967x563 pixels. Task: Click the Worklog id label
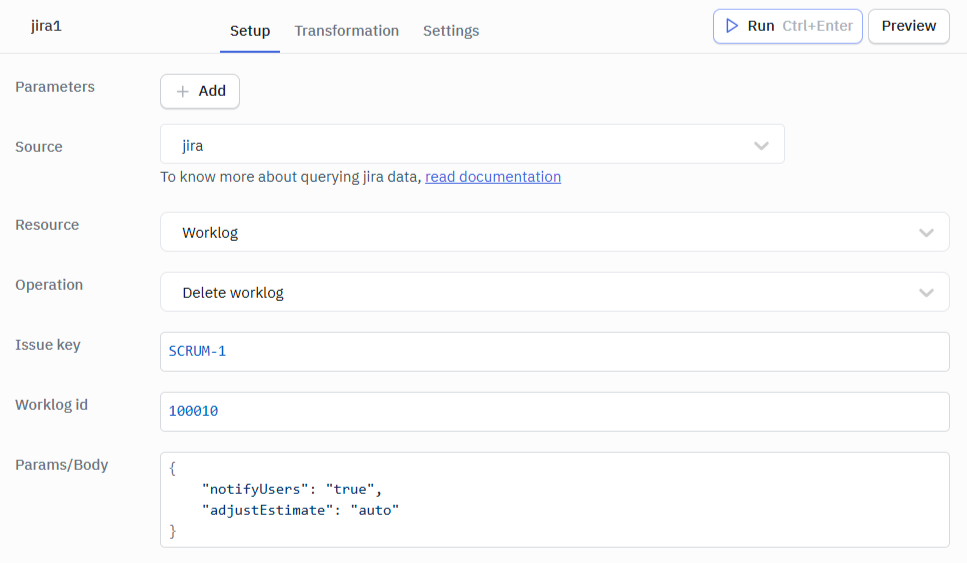(52, 405)
